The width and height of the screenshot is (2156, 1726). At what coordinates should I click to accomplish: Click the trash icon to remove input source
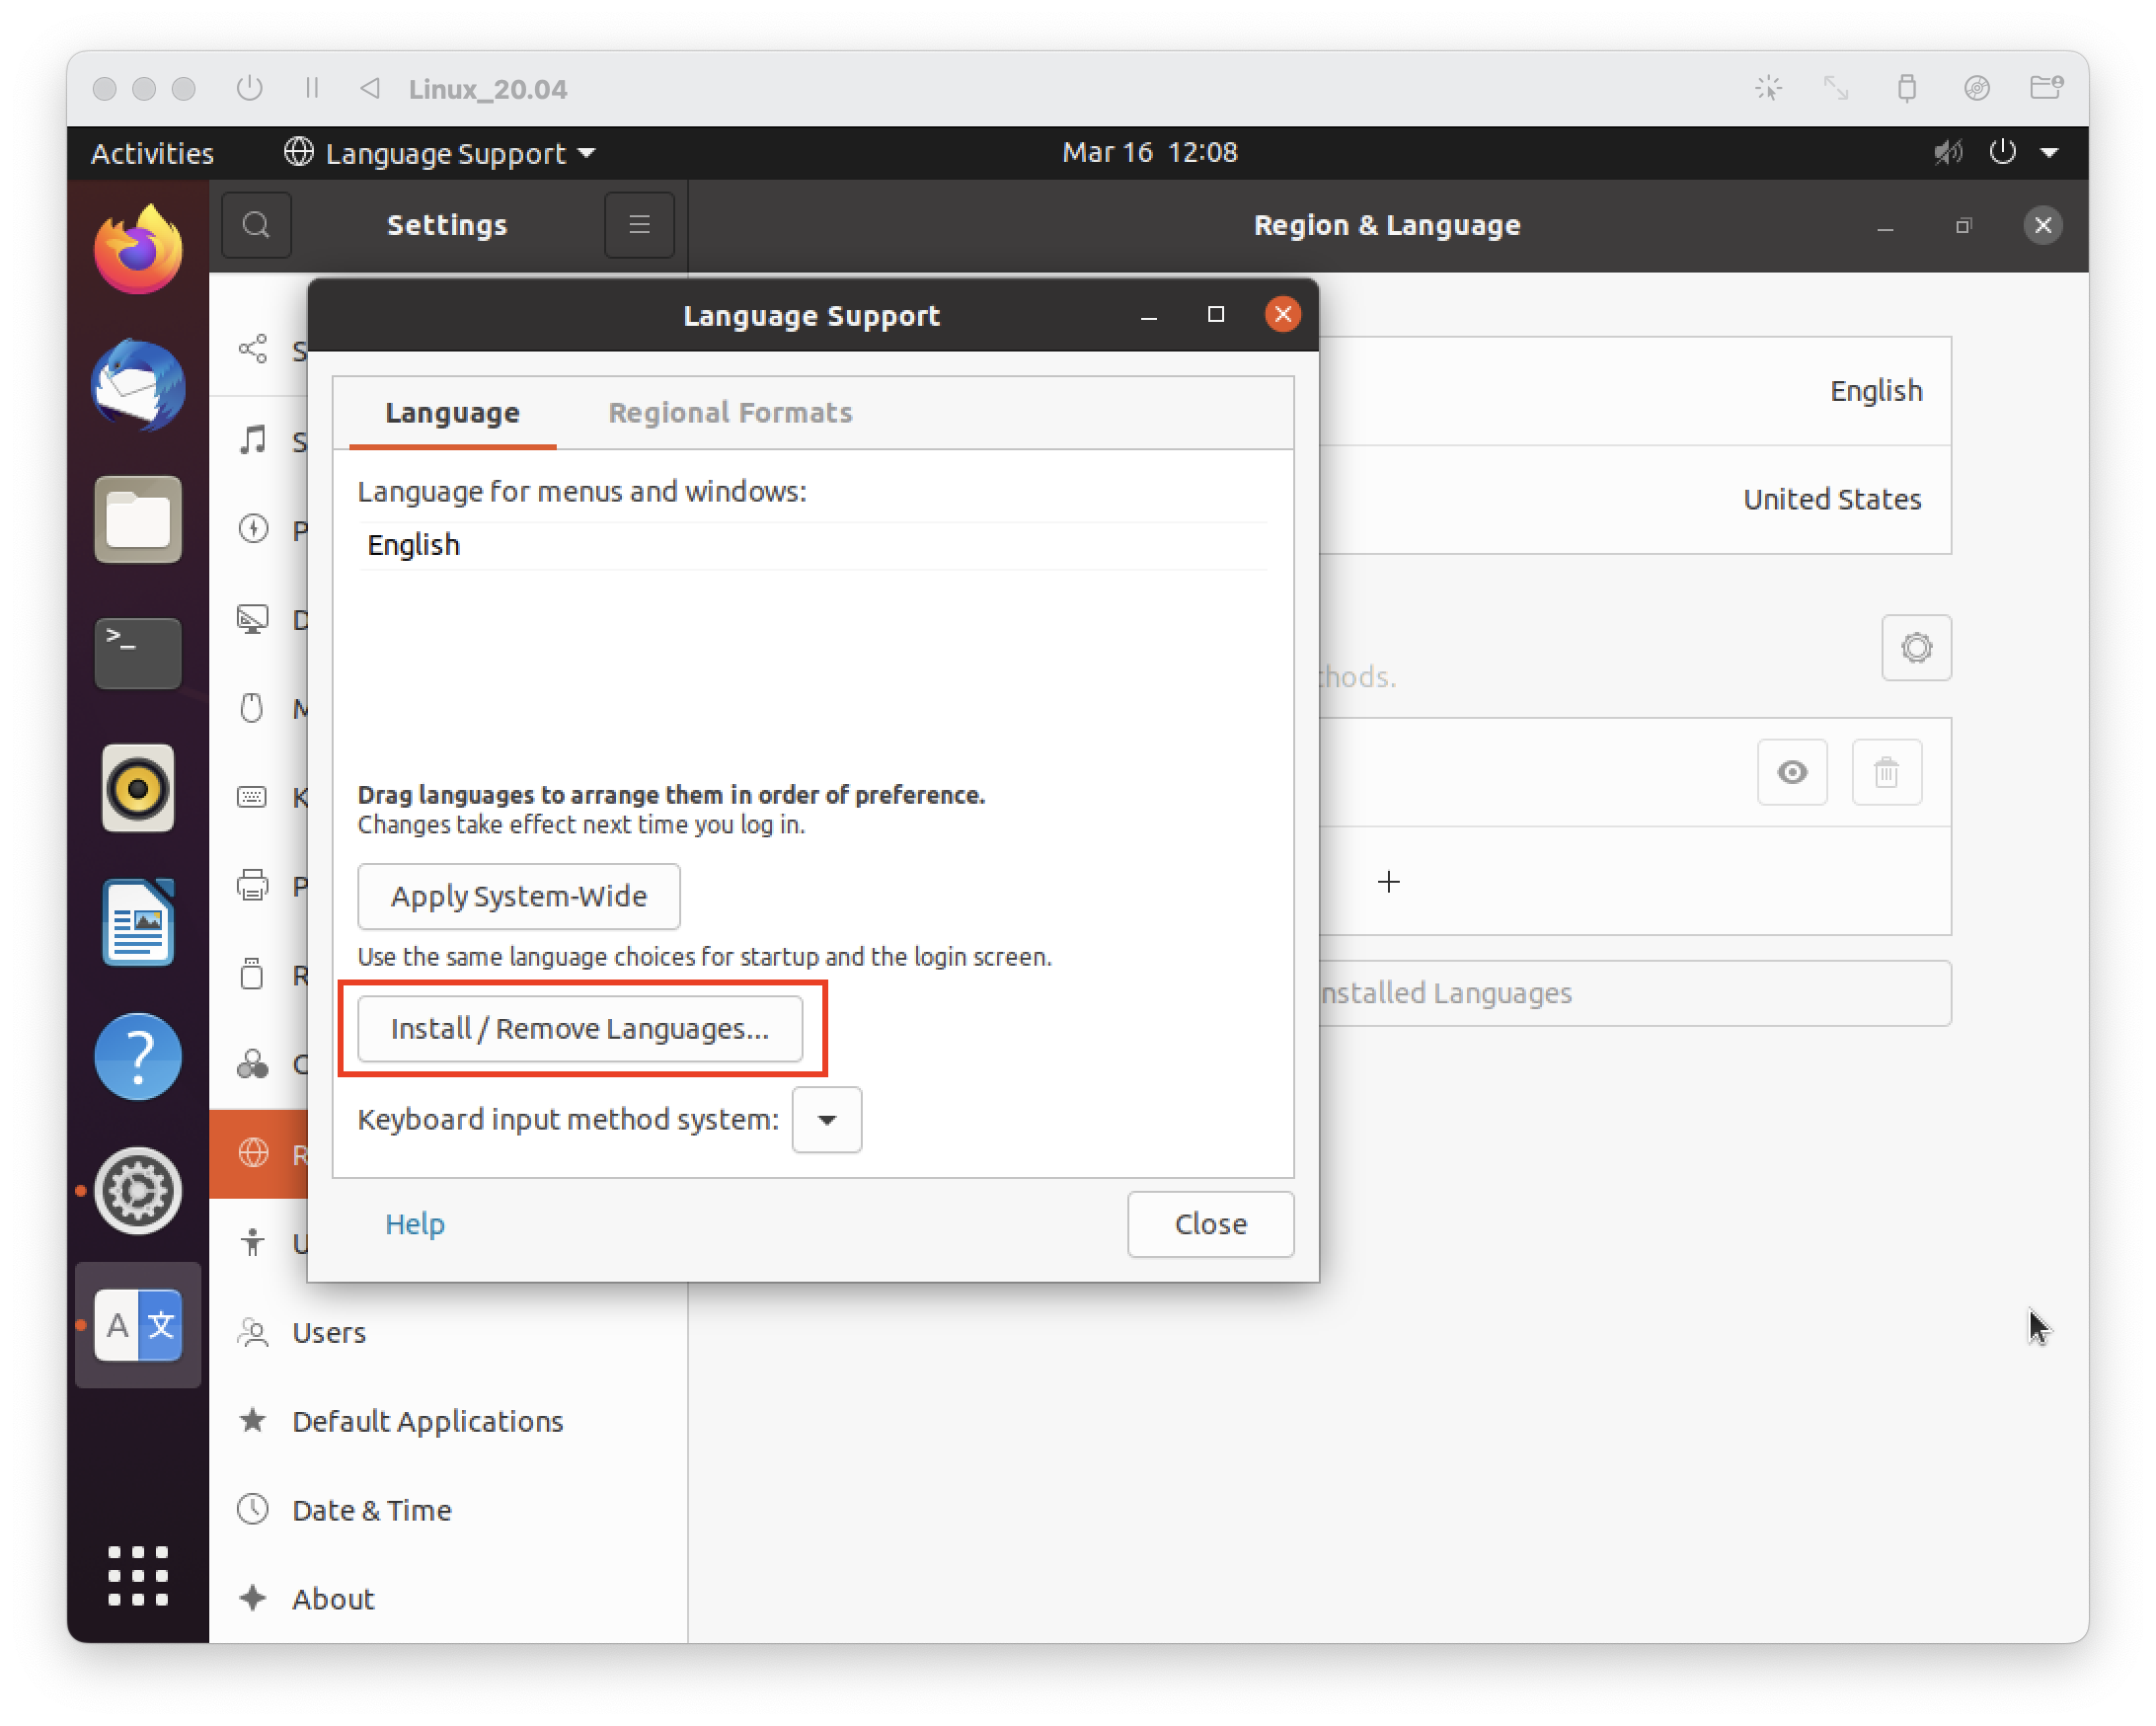tap(1886, 772)
